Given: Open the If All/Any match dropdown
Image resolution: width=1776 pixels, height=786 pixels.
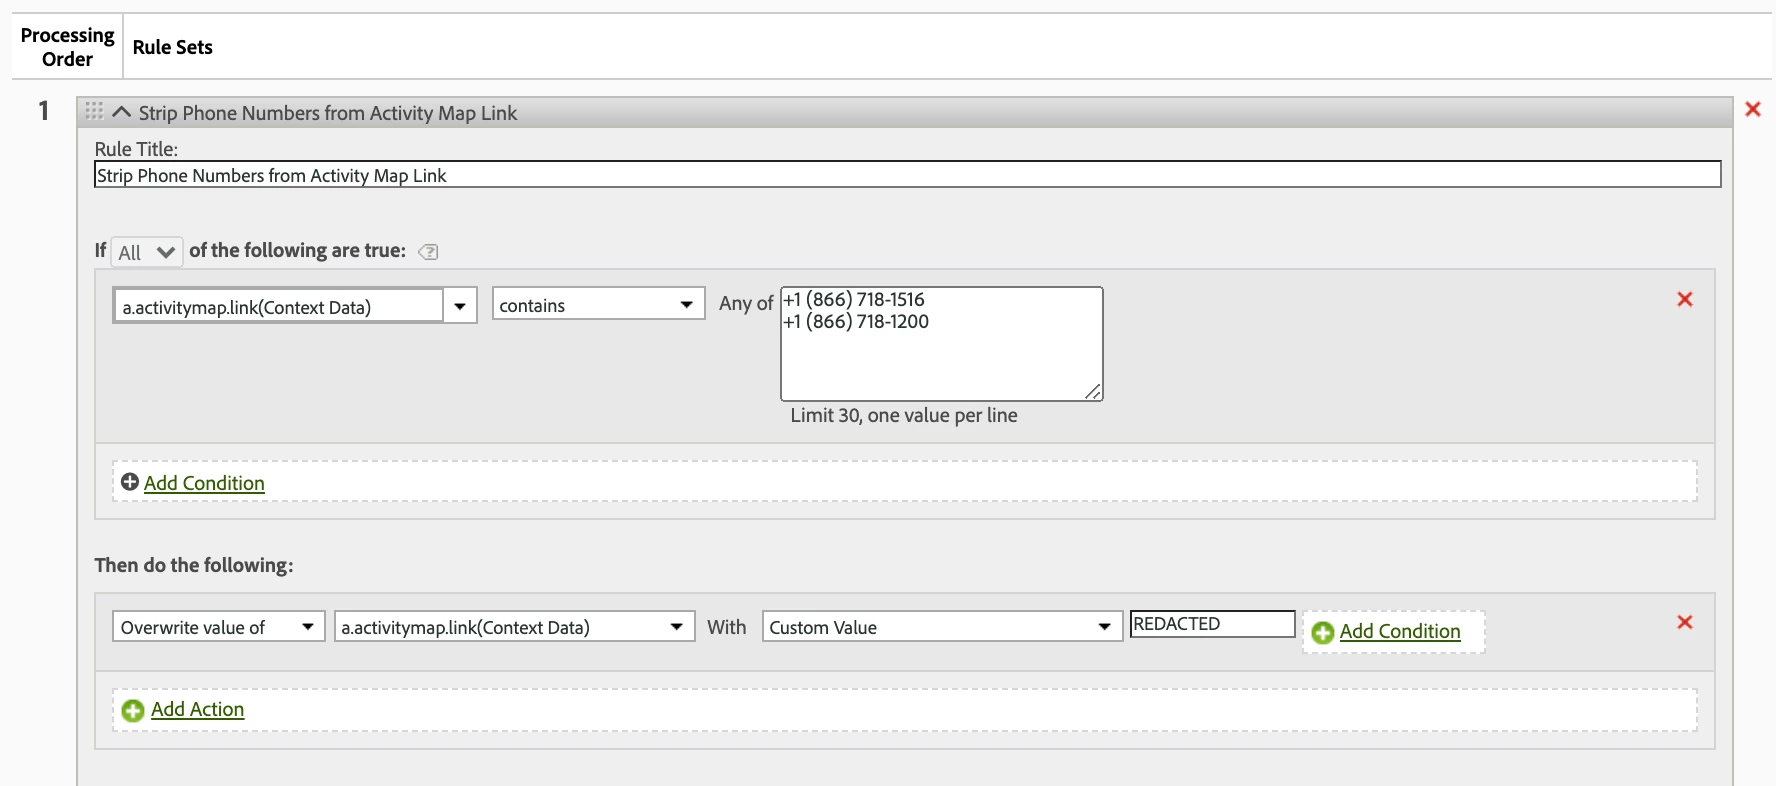Looking at the screenshot, I should (147, 252).
